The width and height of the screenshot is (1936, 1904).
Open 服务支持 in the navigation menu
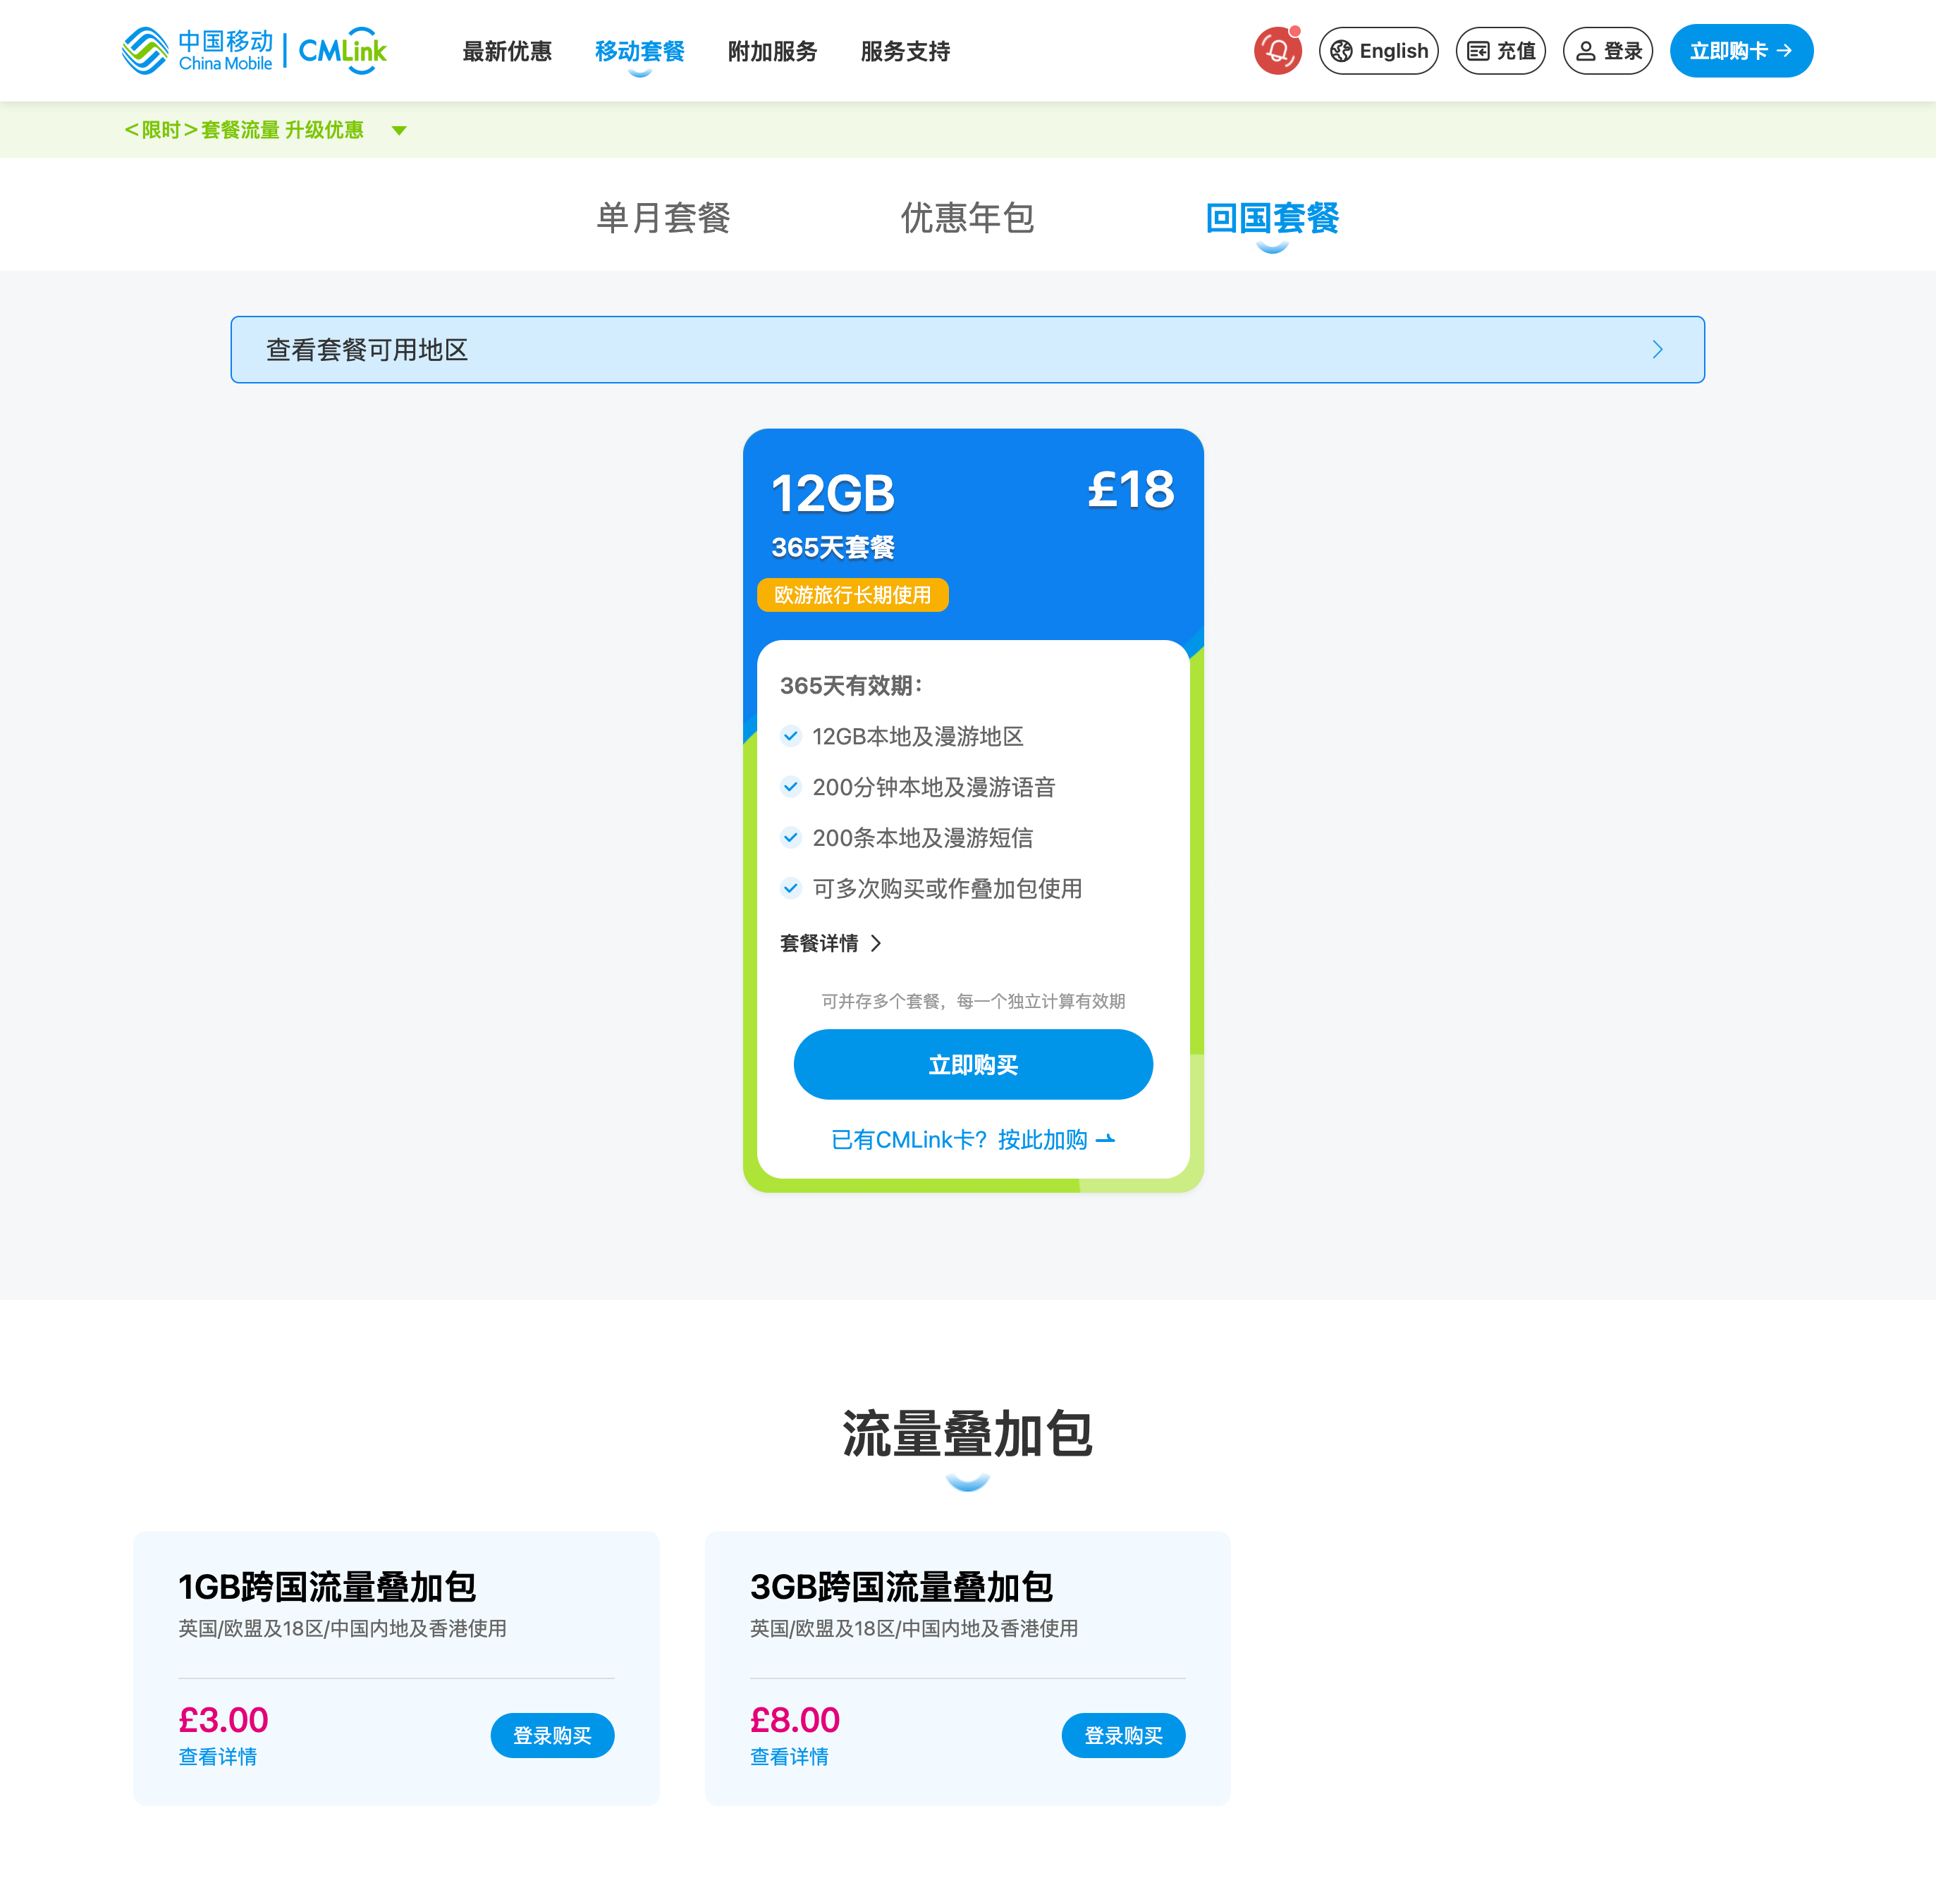[x=905, y=51]
